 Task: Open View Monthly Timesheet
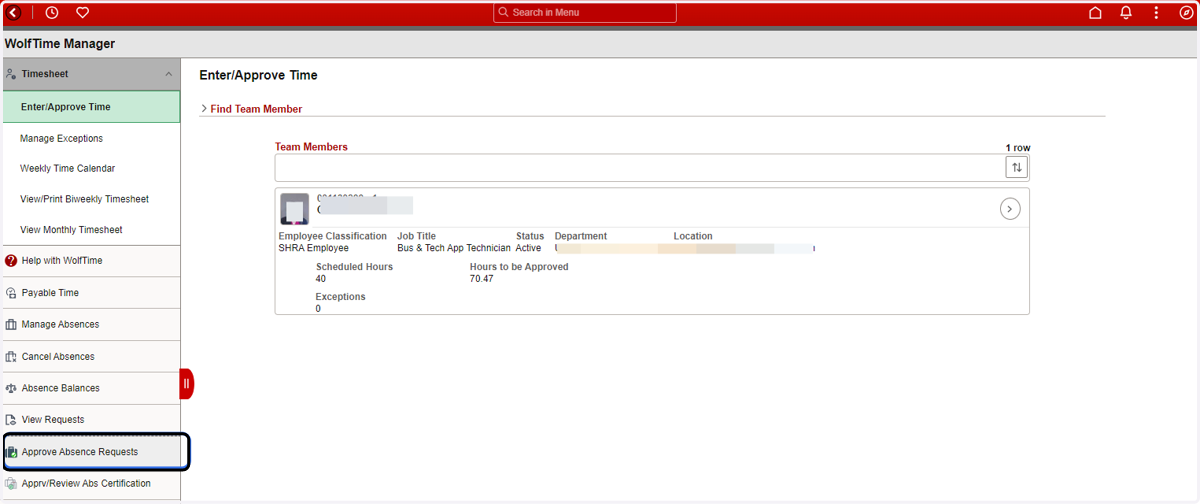click(x=71, y=230)
